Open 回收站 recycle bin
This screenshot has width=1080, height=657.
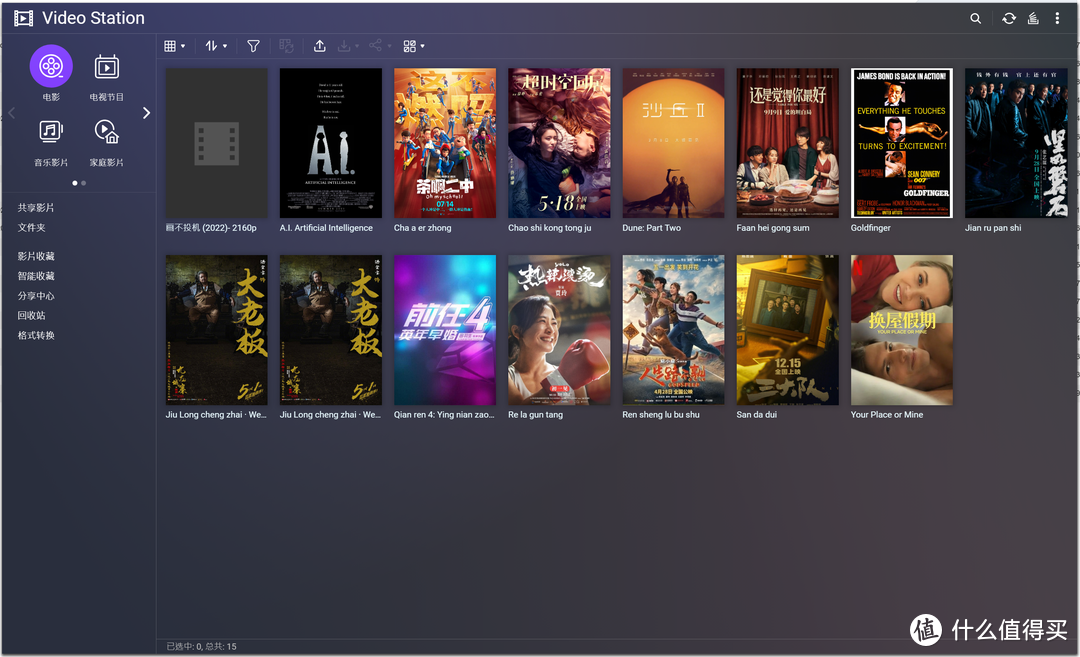pyautogui.click(x=31, y=315)
